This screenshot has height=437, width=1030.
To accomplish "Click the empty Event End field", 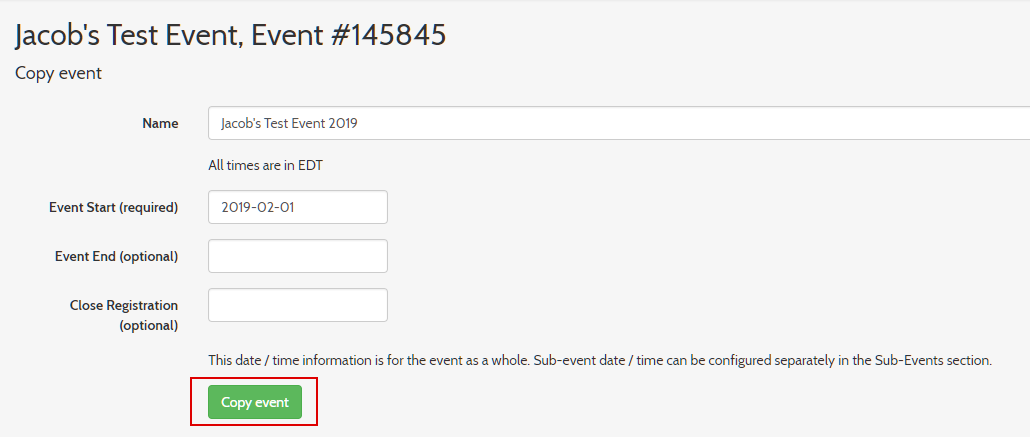I will pyautogui.click(x=297, y=256).
